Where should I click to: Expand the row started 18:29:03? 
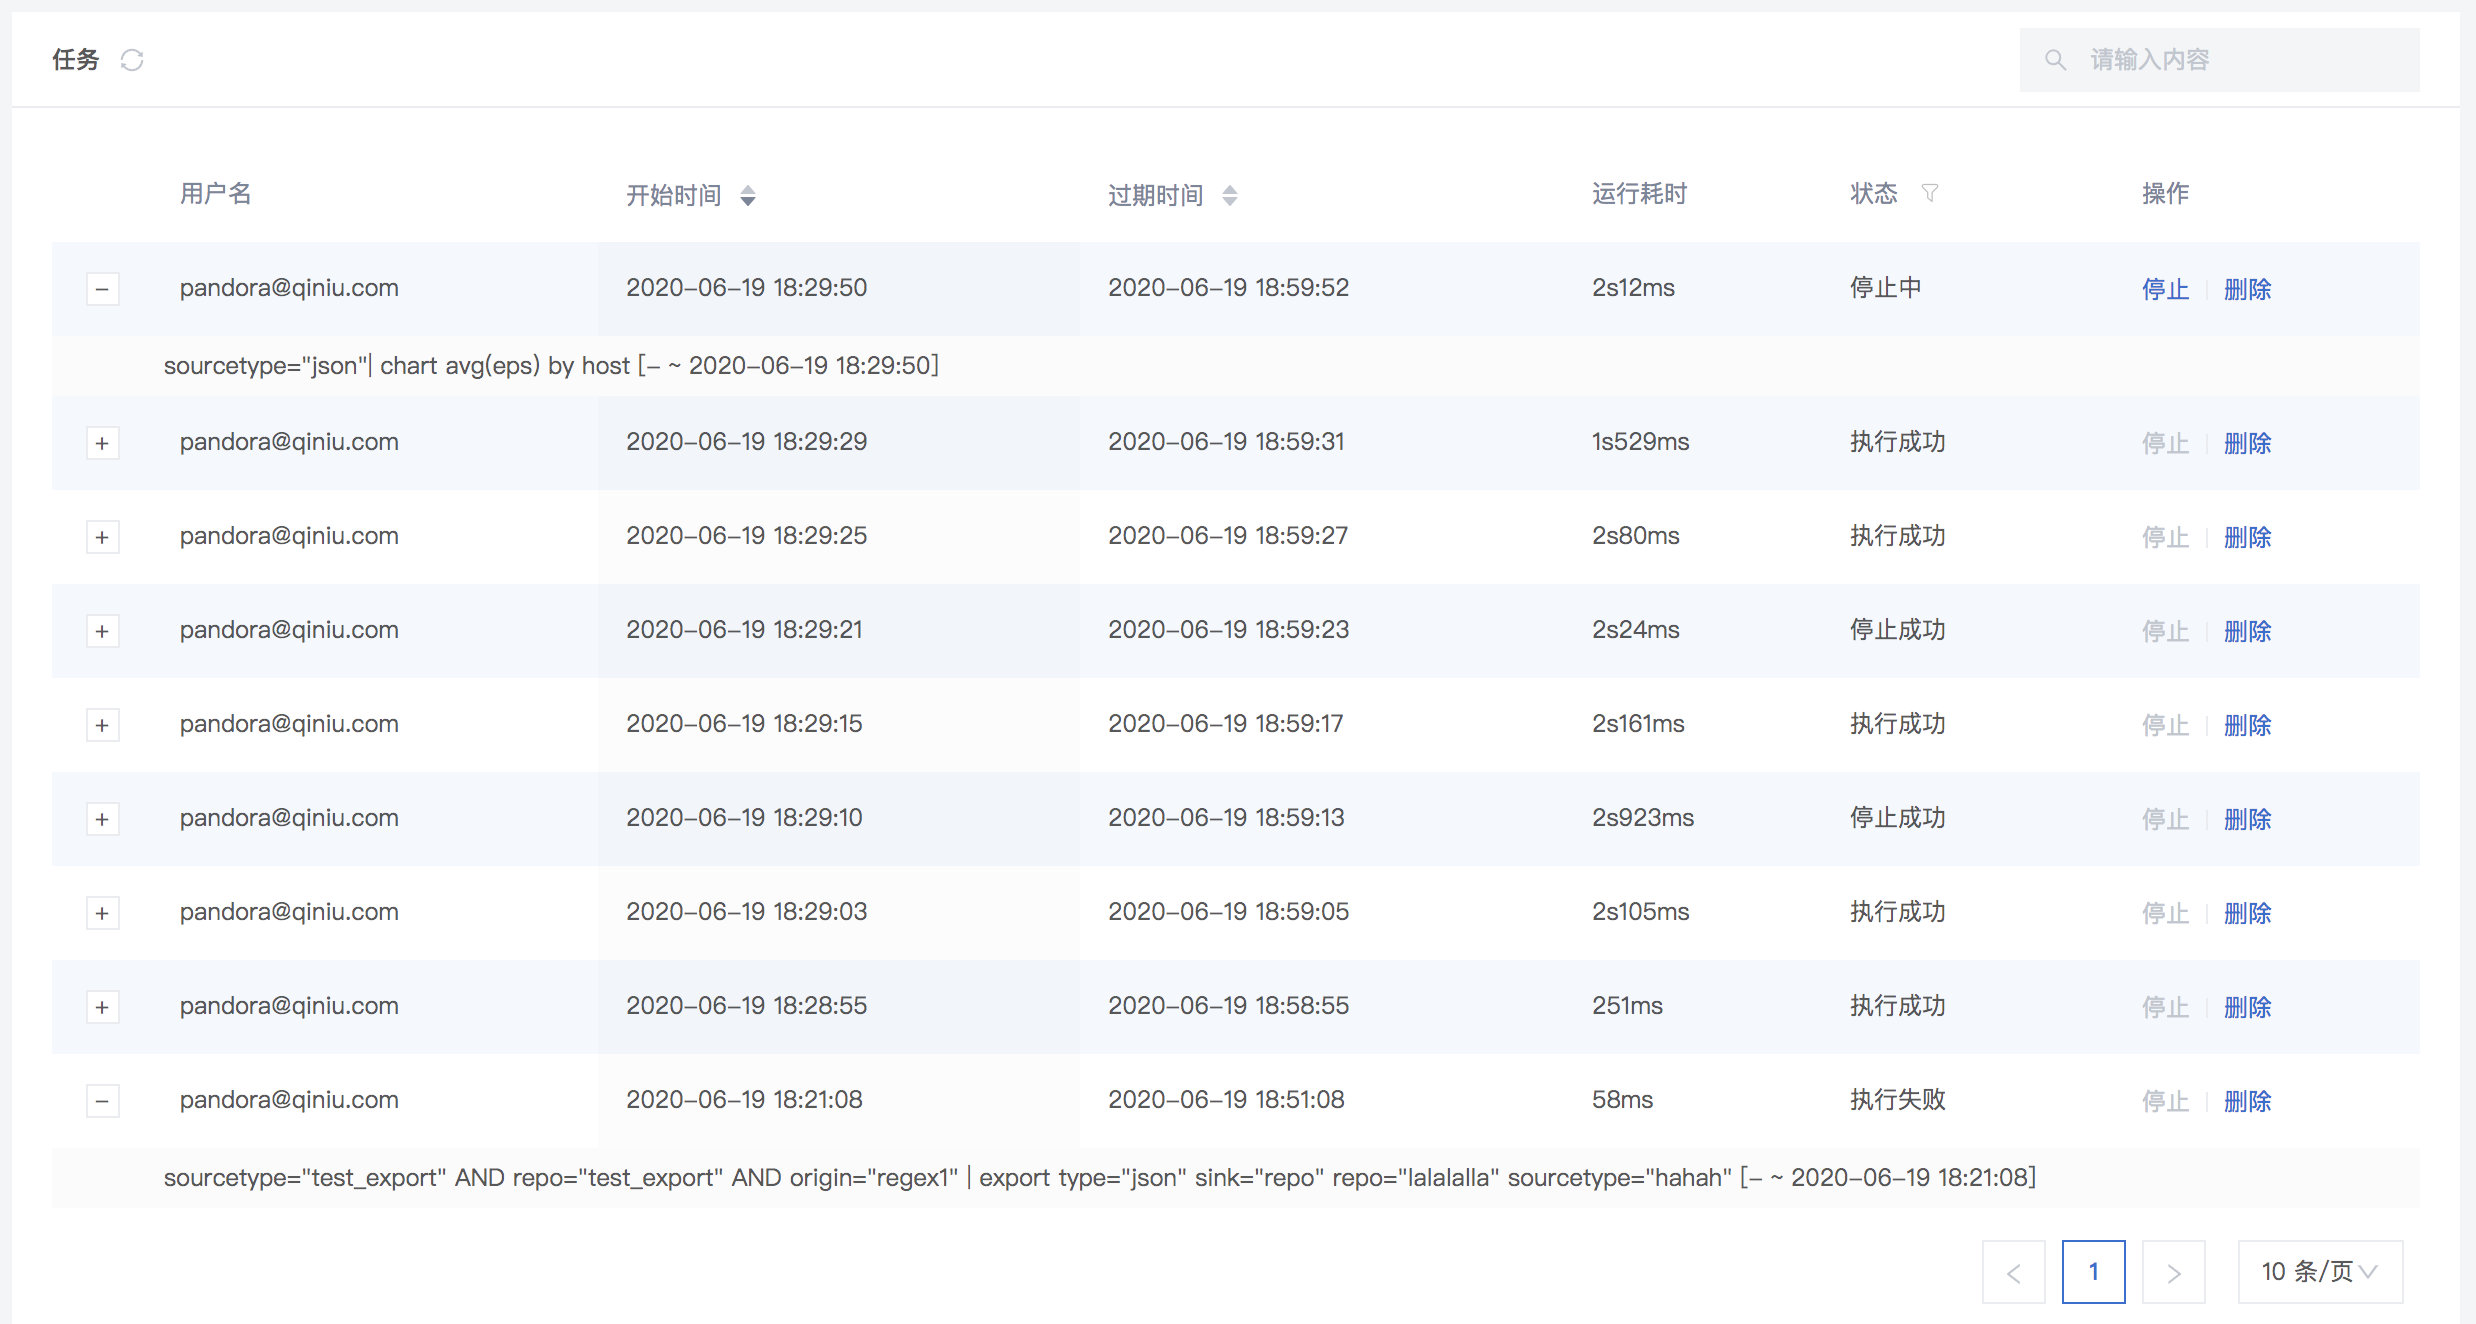pyautogui.click(x=102, y=913)
